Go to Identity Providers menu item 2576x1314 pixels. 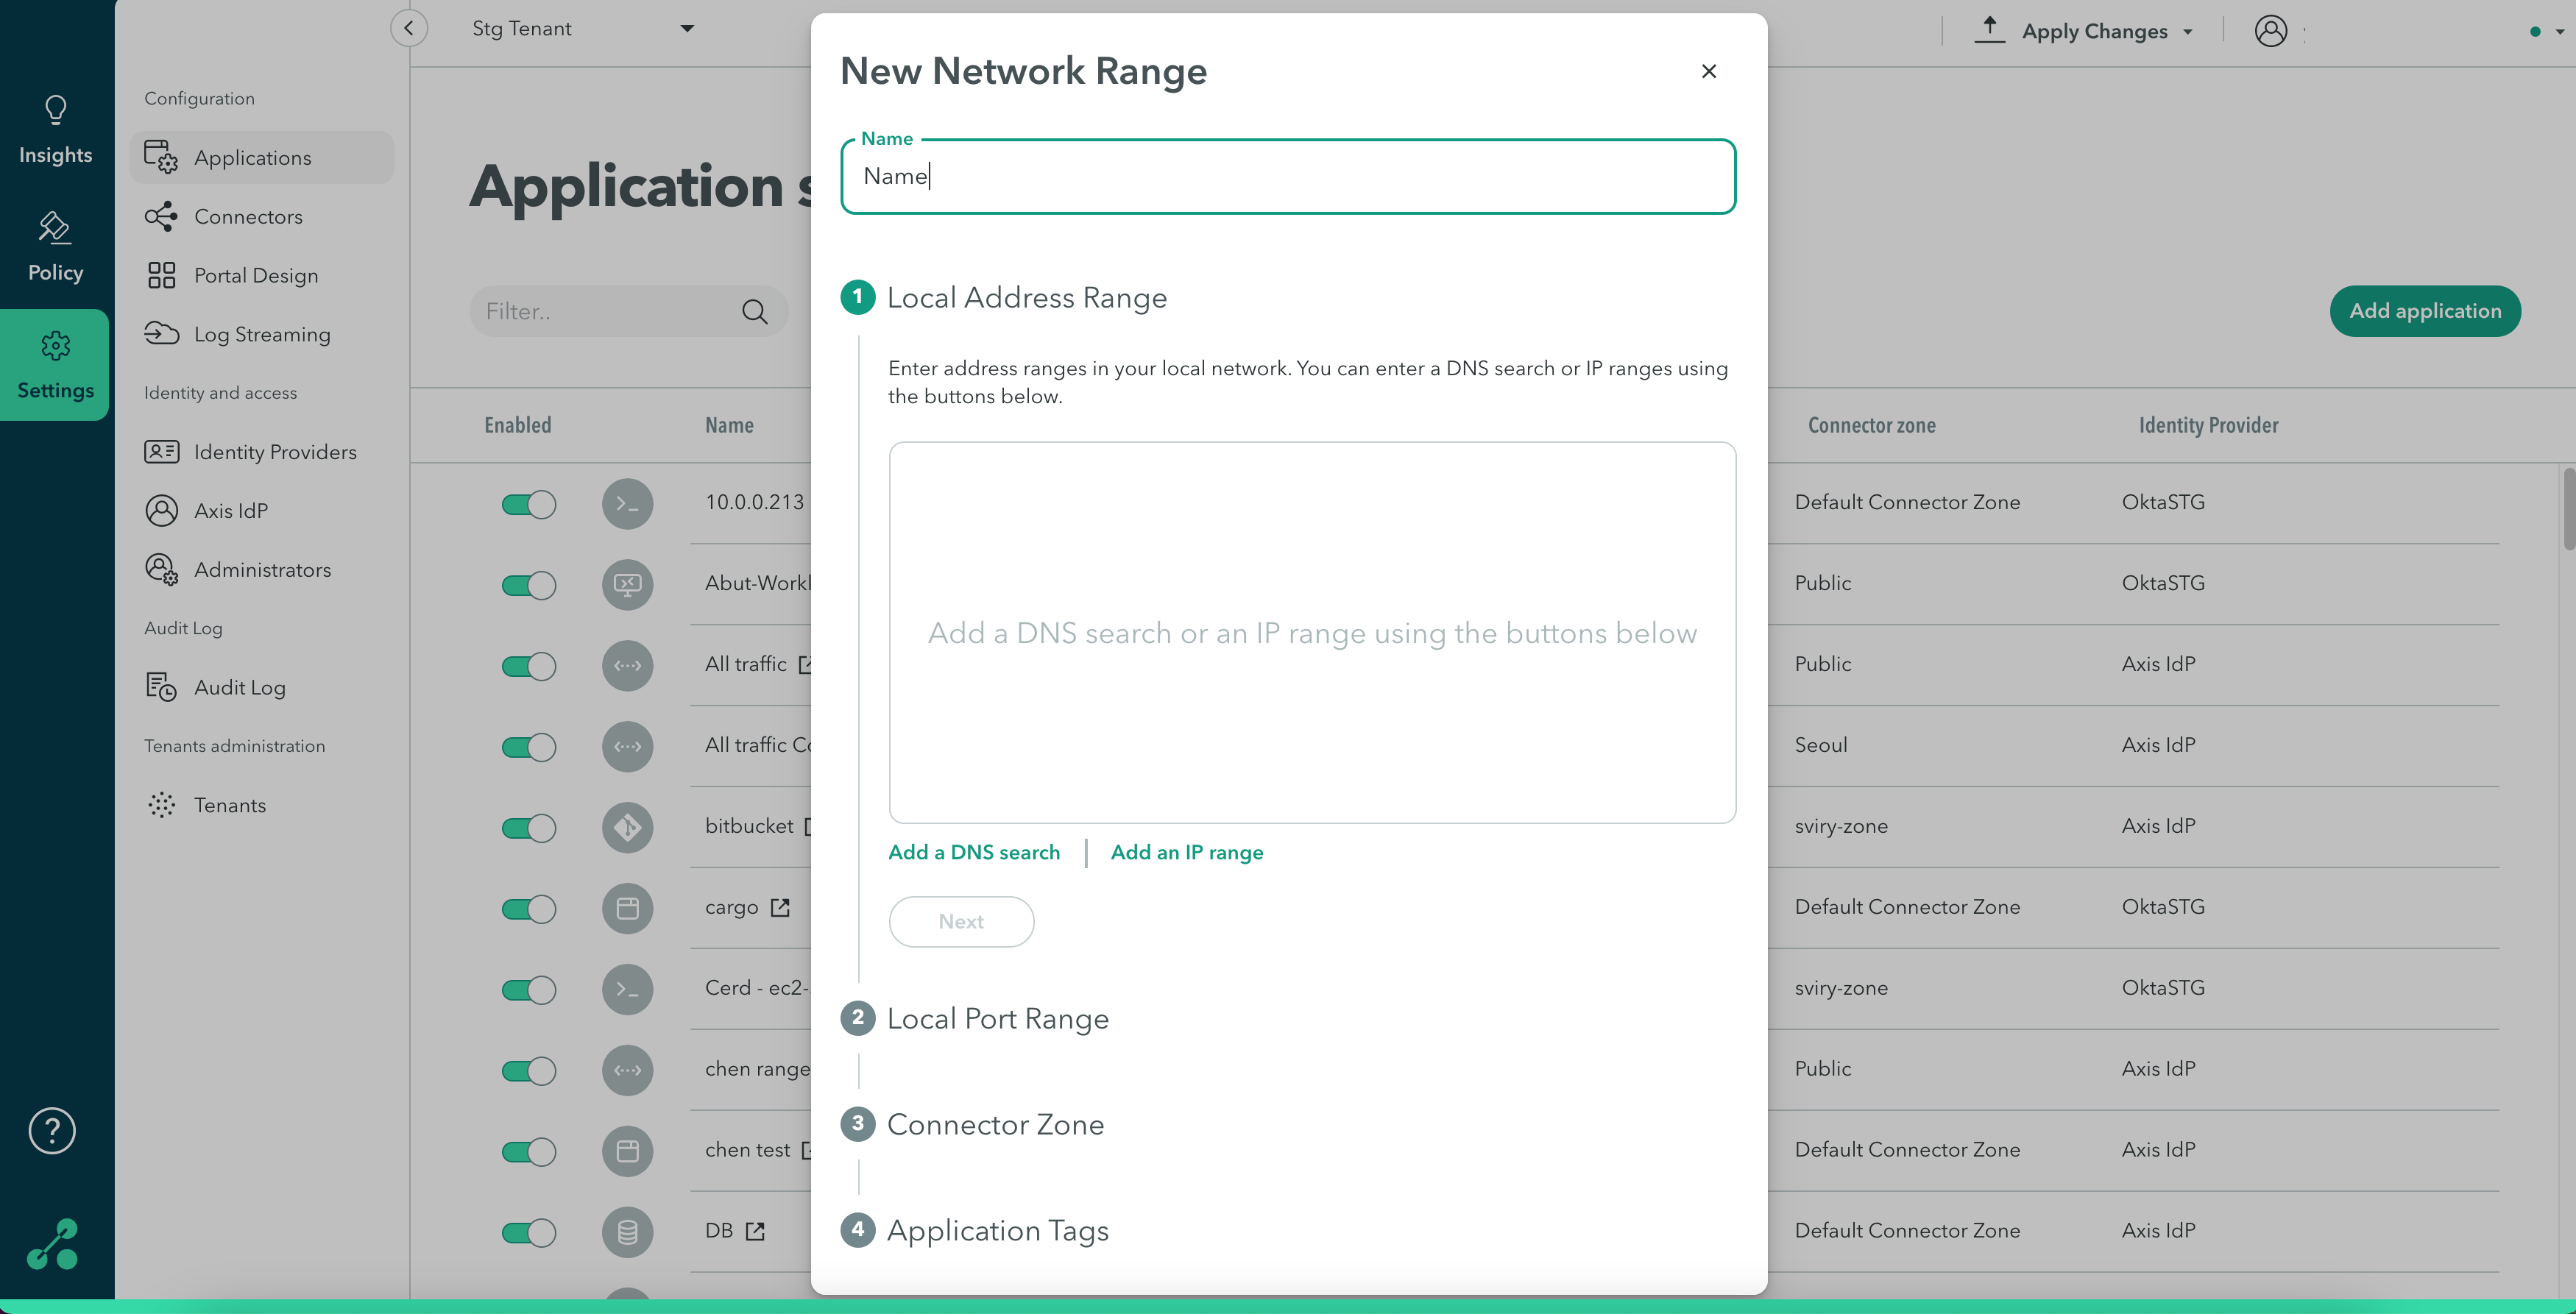click(x=274, y=452)
